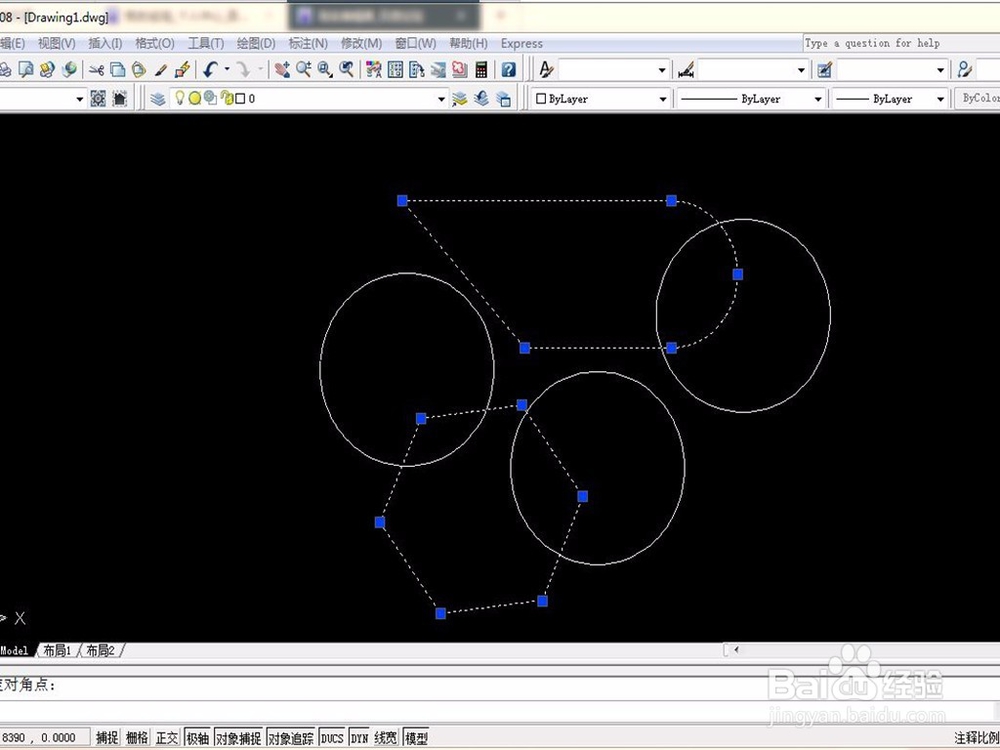
Task: Click the Plot Preview icon
Action: click(26, 69)
